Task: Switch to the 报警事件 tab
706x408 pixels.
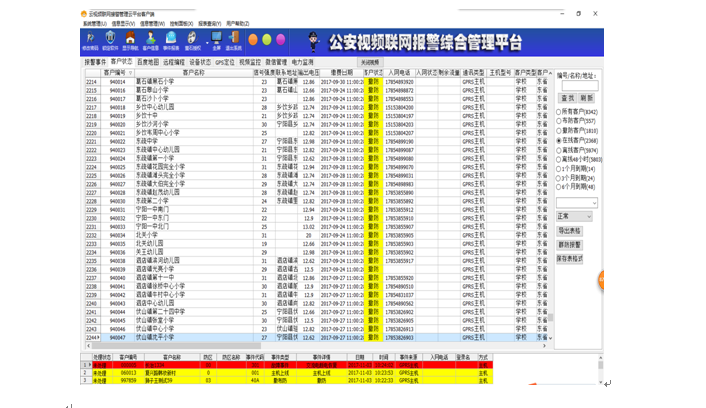Action: click(95, 62)
